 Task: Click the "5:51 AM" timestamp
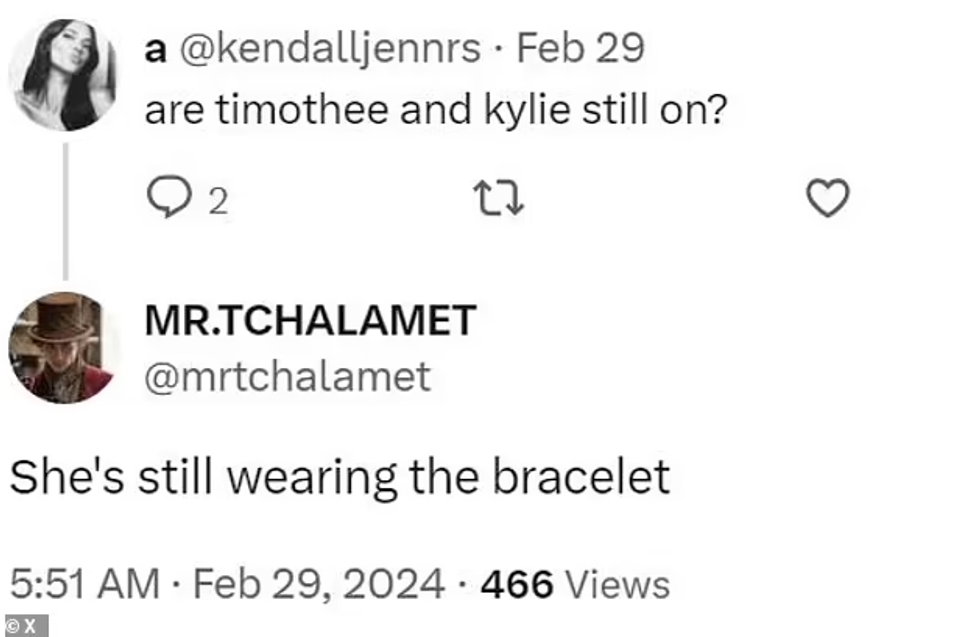click(x=84, y=583)
